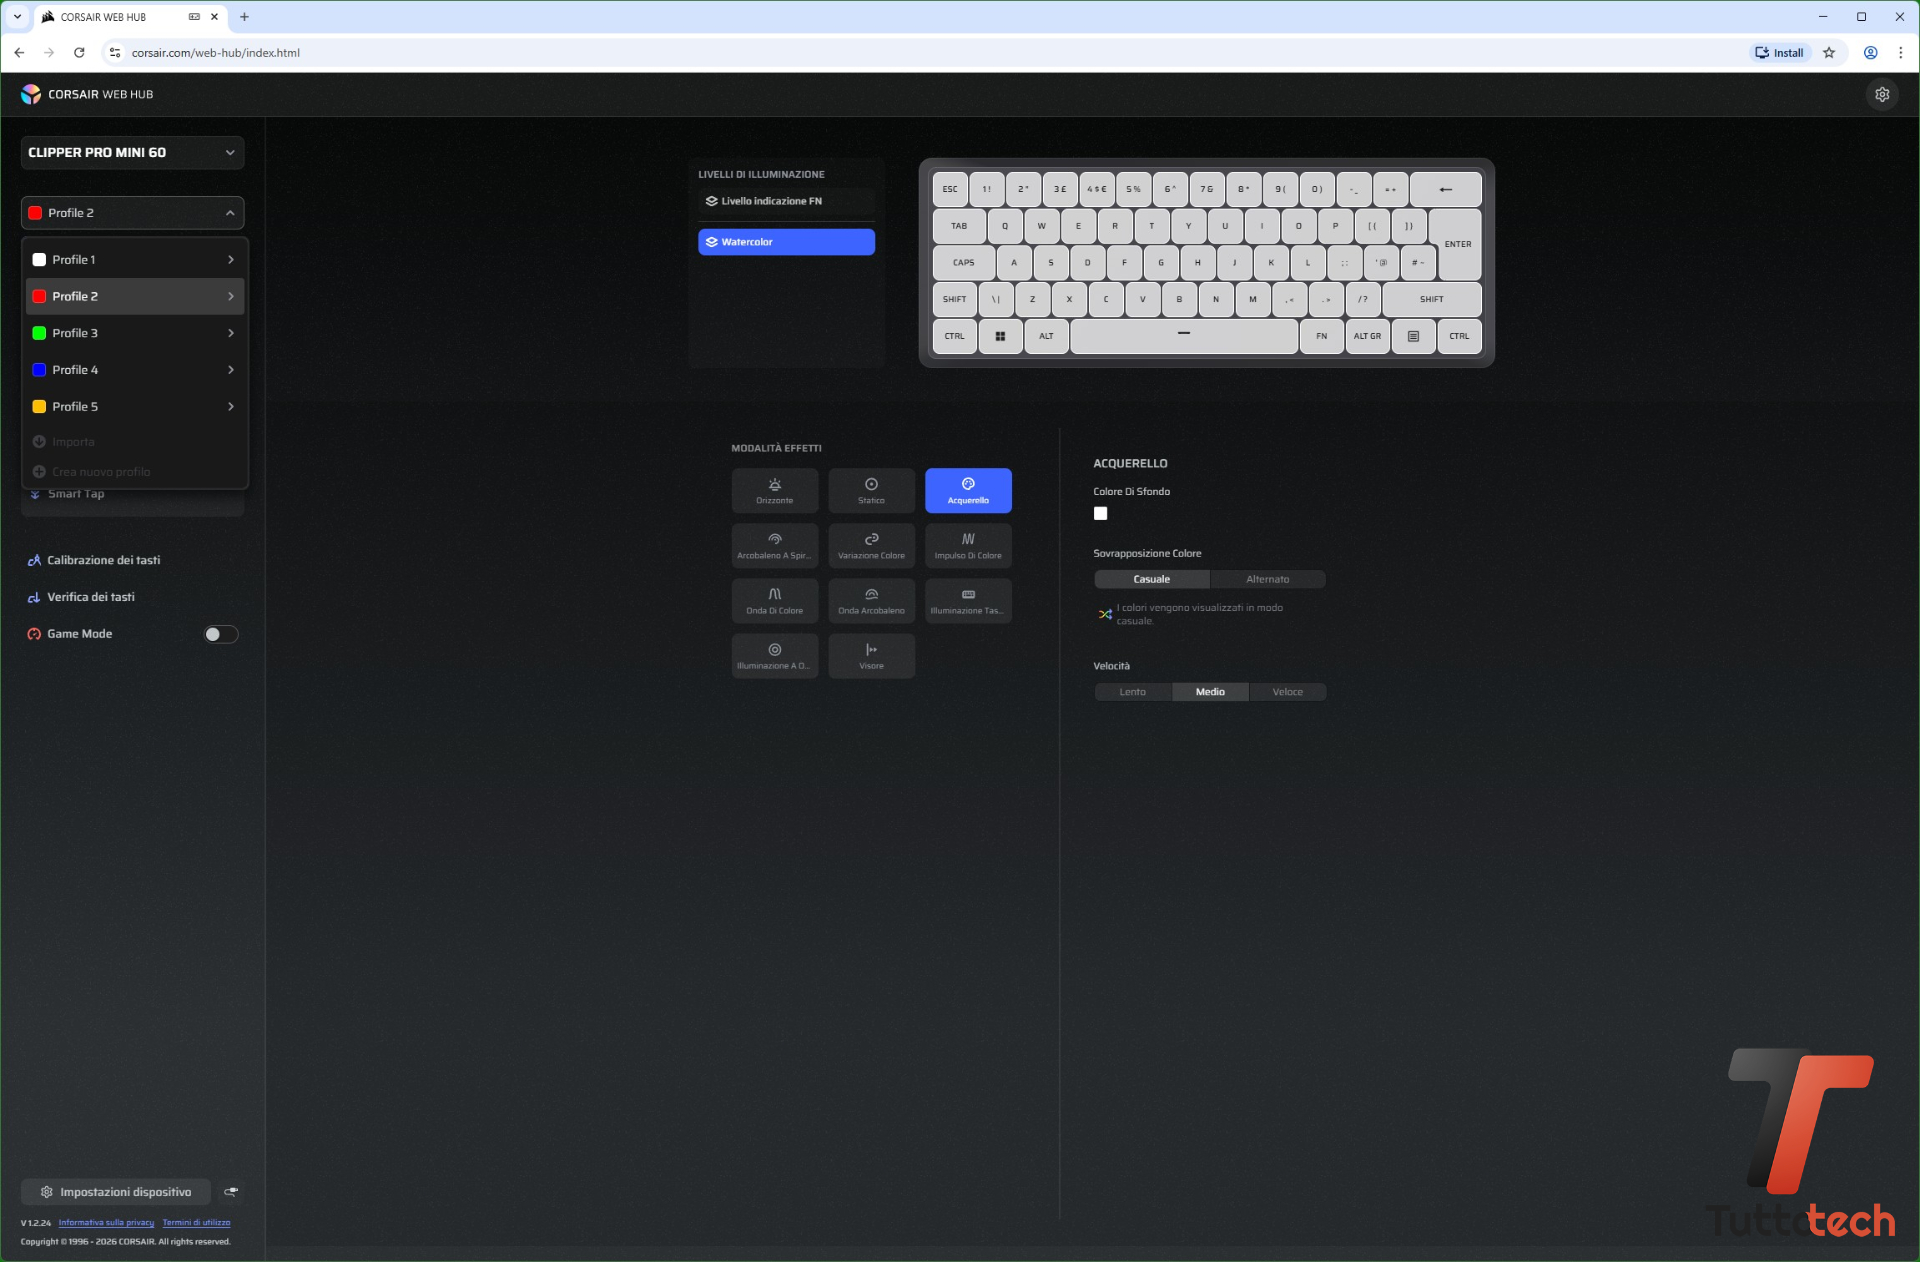
Task: Set color overlay to Casuale
Action: point(1151,579)
